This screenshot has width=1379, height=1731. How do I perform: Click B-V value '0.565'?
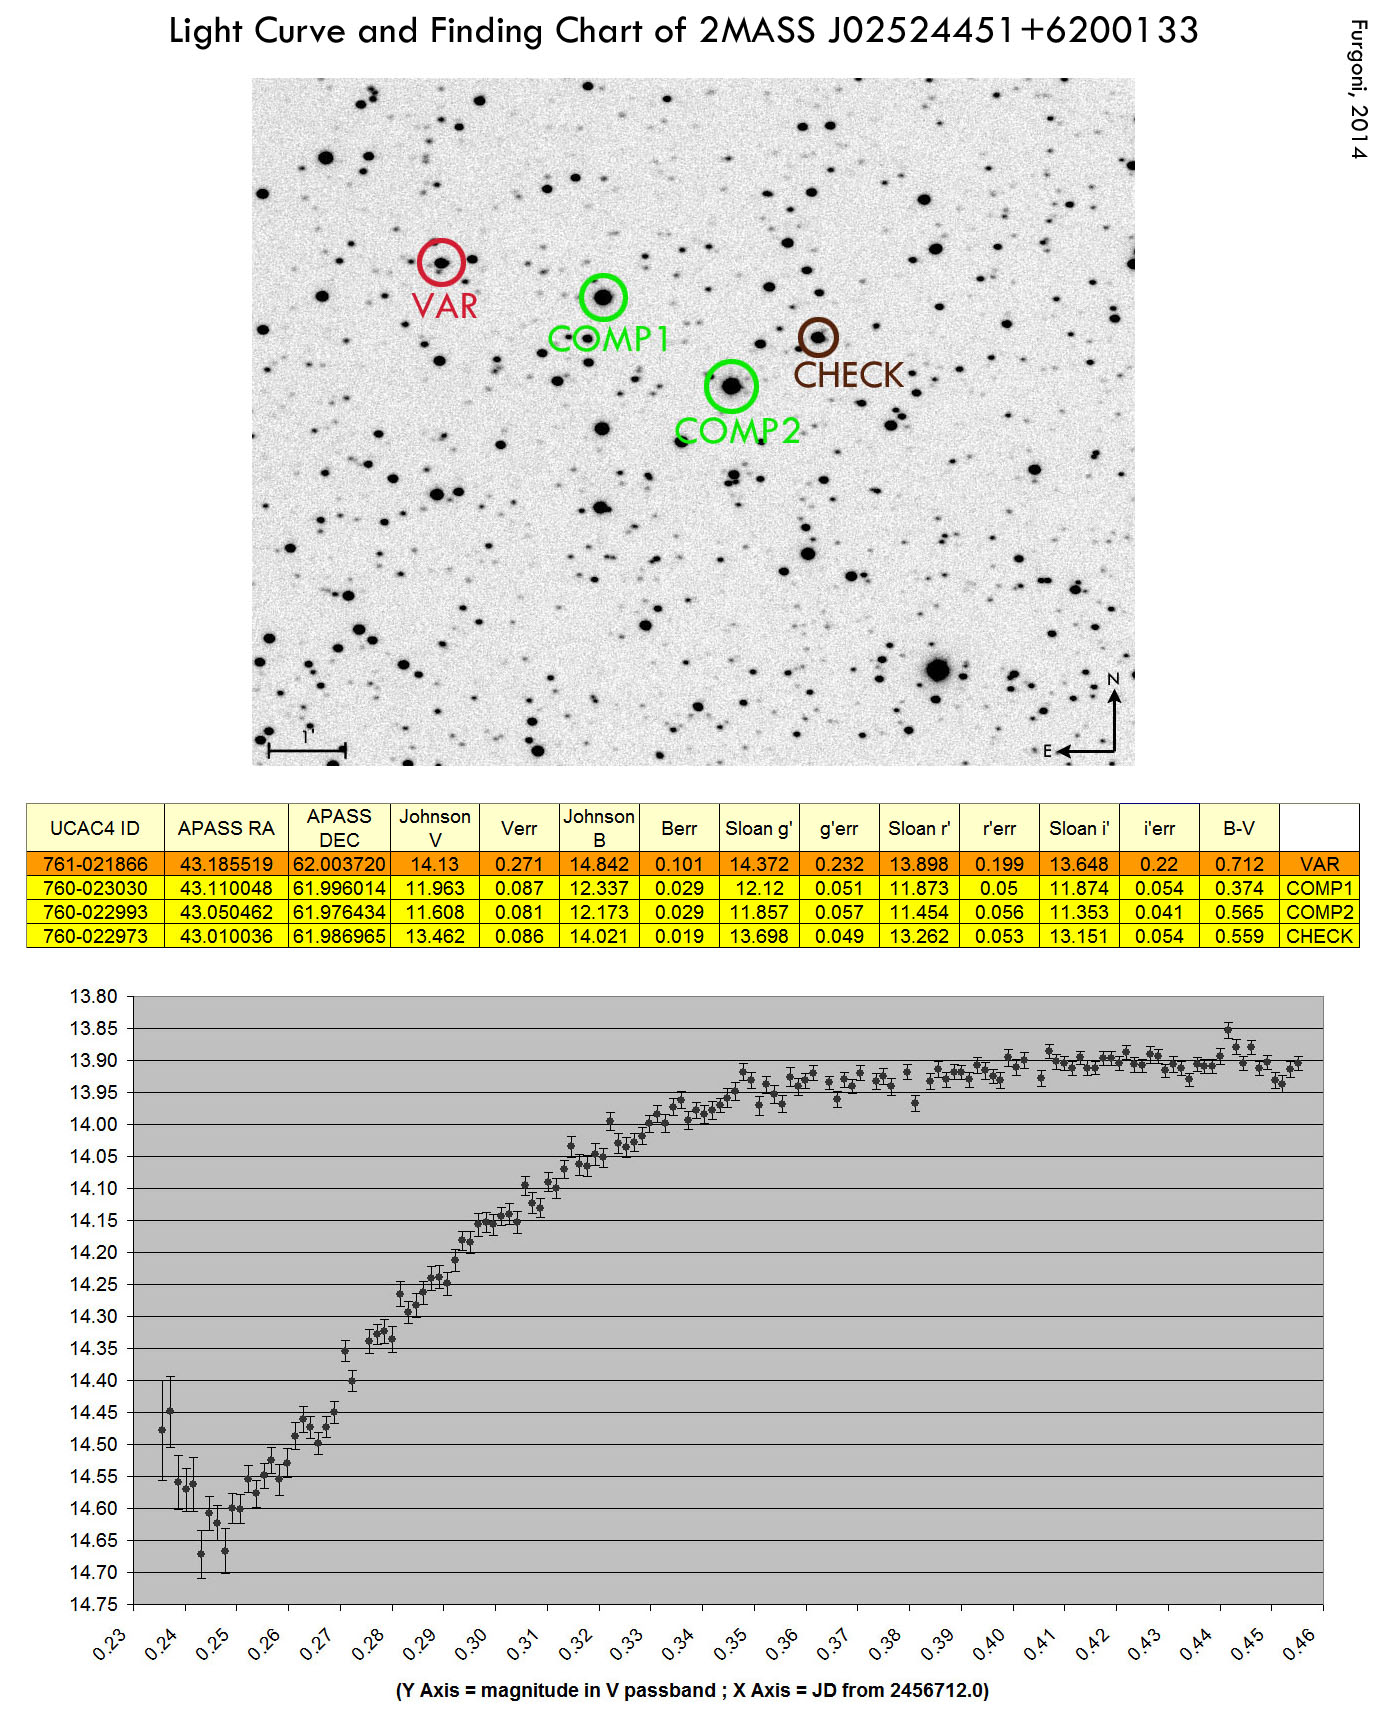(1239, 912)
